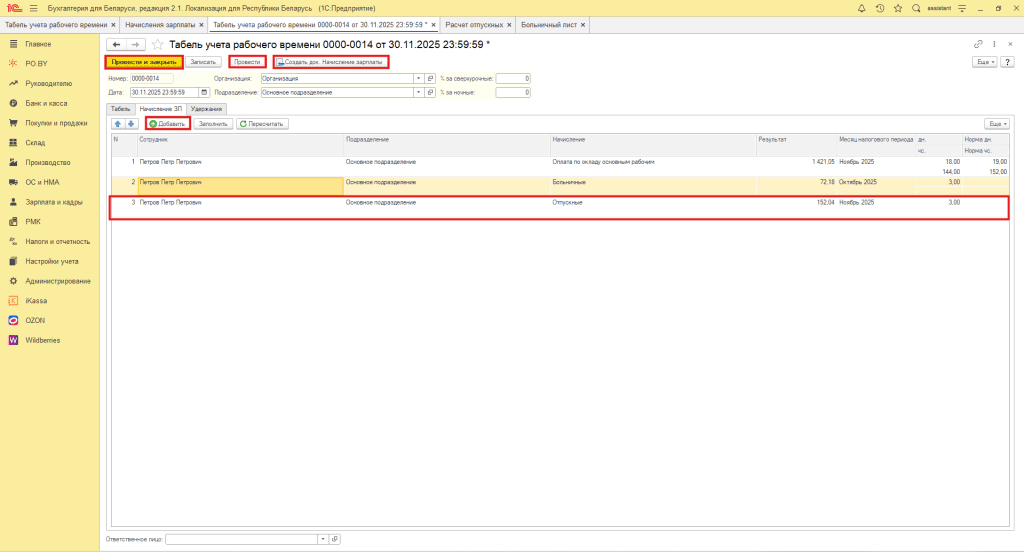The image size is (1024, 552).
Task: Click the copy link chain icon
Action: click(x=978, y=45)
